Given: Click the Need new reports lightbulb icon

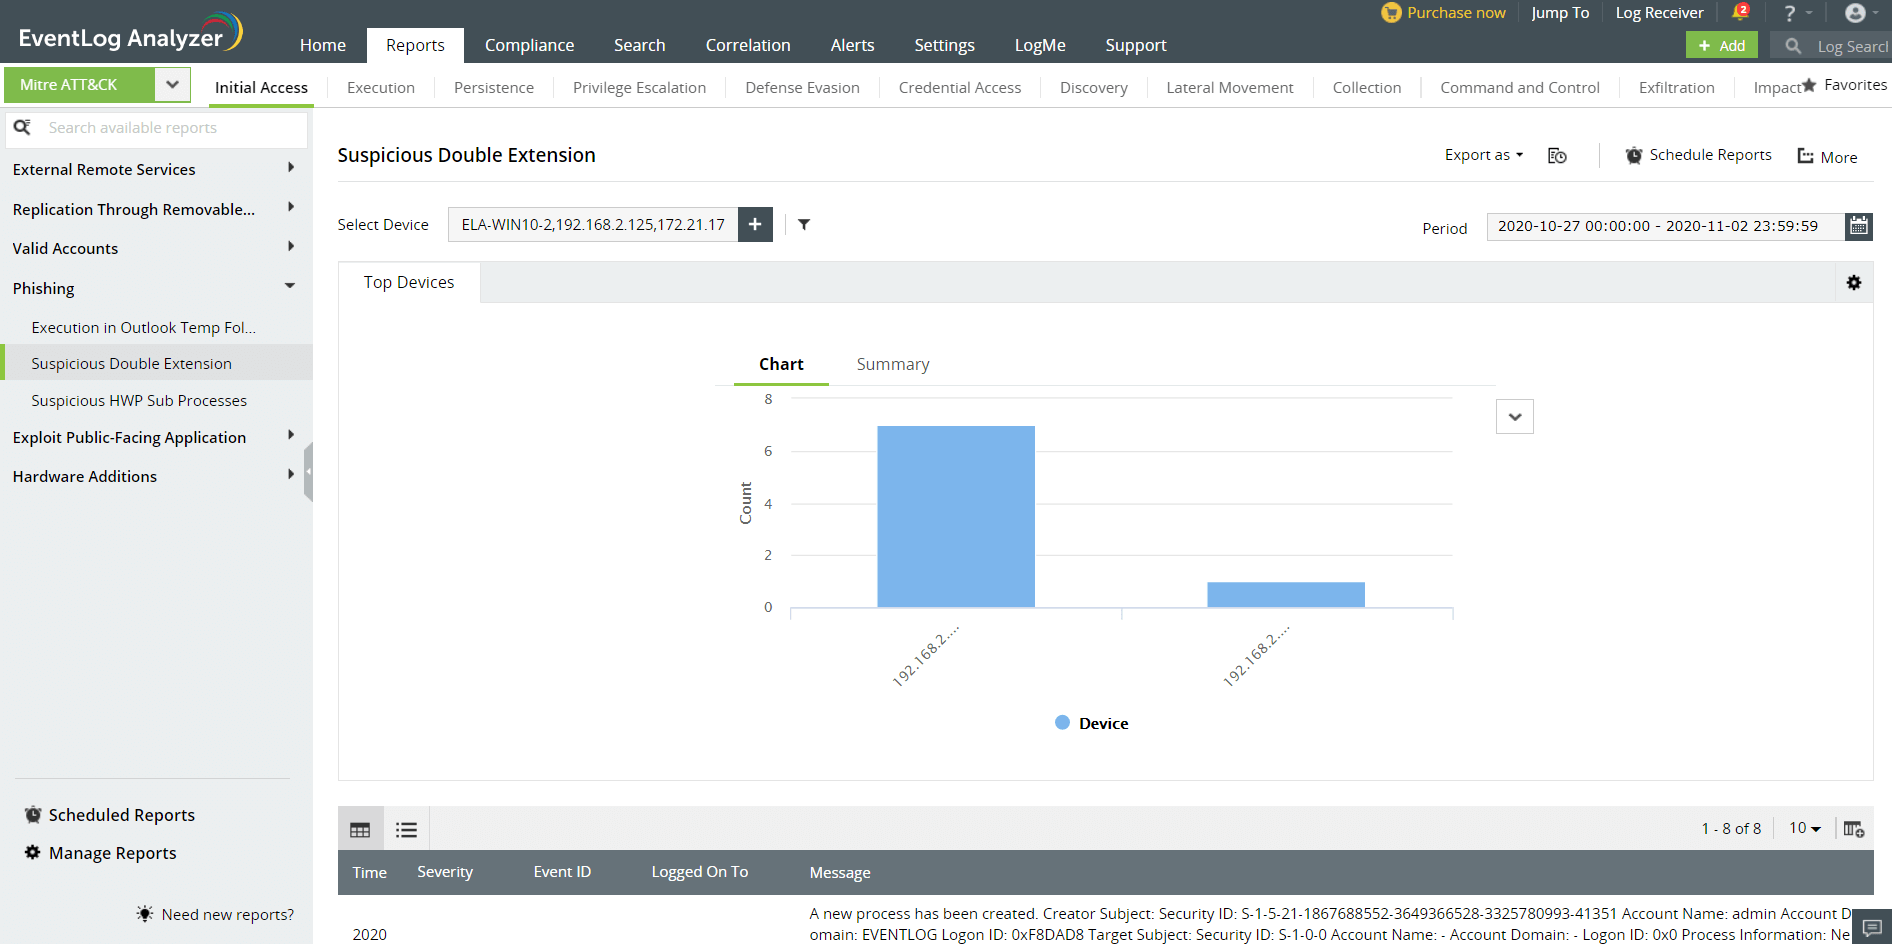Looking at the screenshot, I should 145,914.
